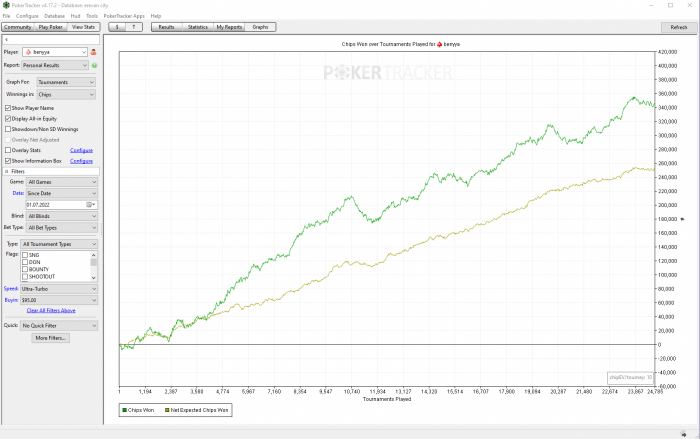
Task: Open the Buyin dropdown showing $95.00
Action: tap(59, 300)
